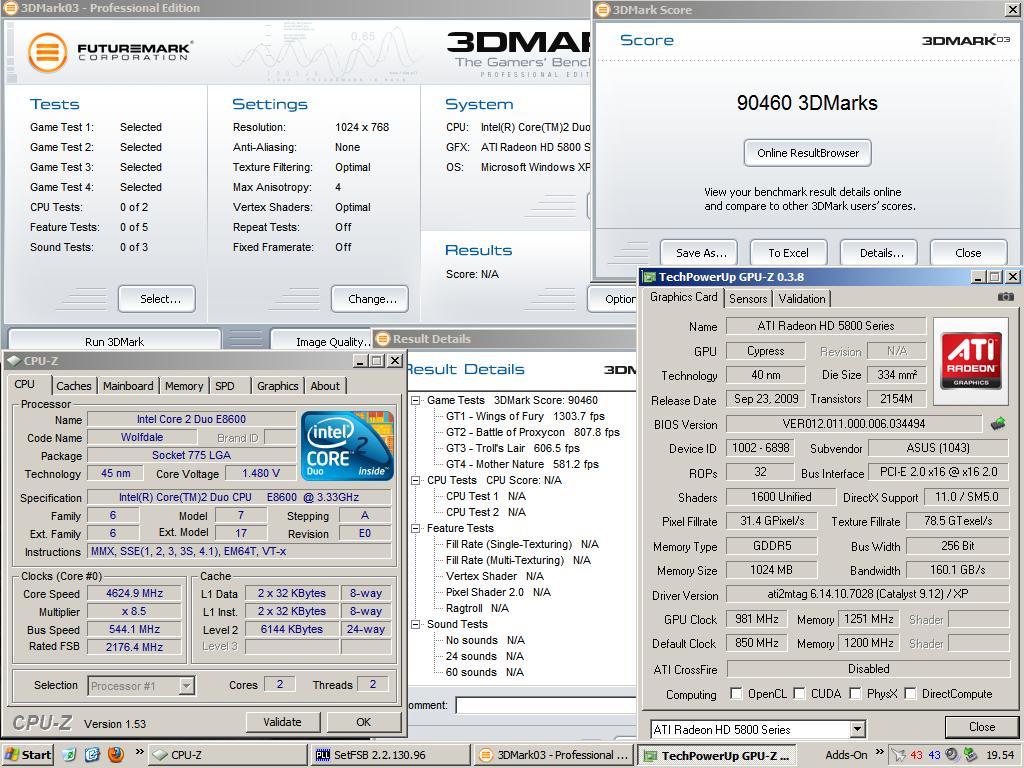This screenshot has width=1024, height=768.
Task: Switch to SetFSB 2.2.130.96 in the taskbar
Action: [x=389, y=755]
